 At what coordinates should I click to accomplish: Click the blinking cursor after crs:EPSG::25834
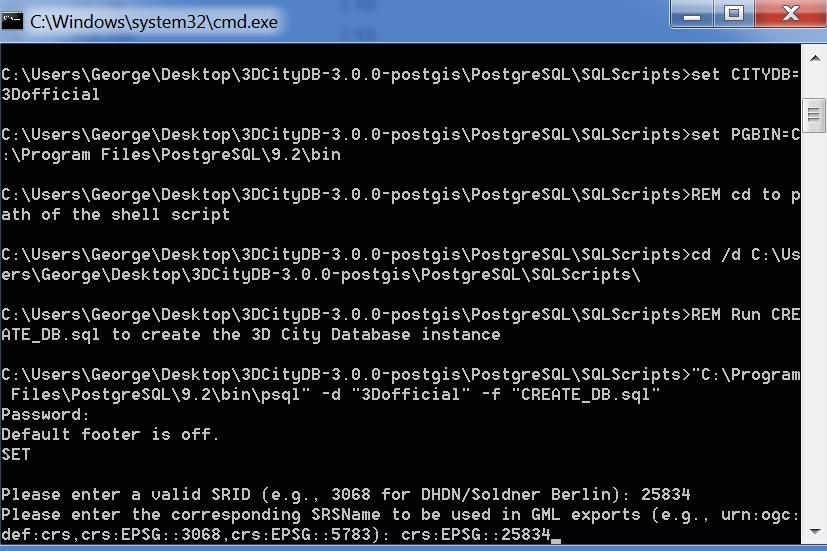pyautogui.click(x=556, y=540)
